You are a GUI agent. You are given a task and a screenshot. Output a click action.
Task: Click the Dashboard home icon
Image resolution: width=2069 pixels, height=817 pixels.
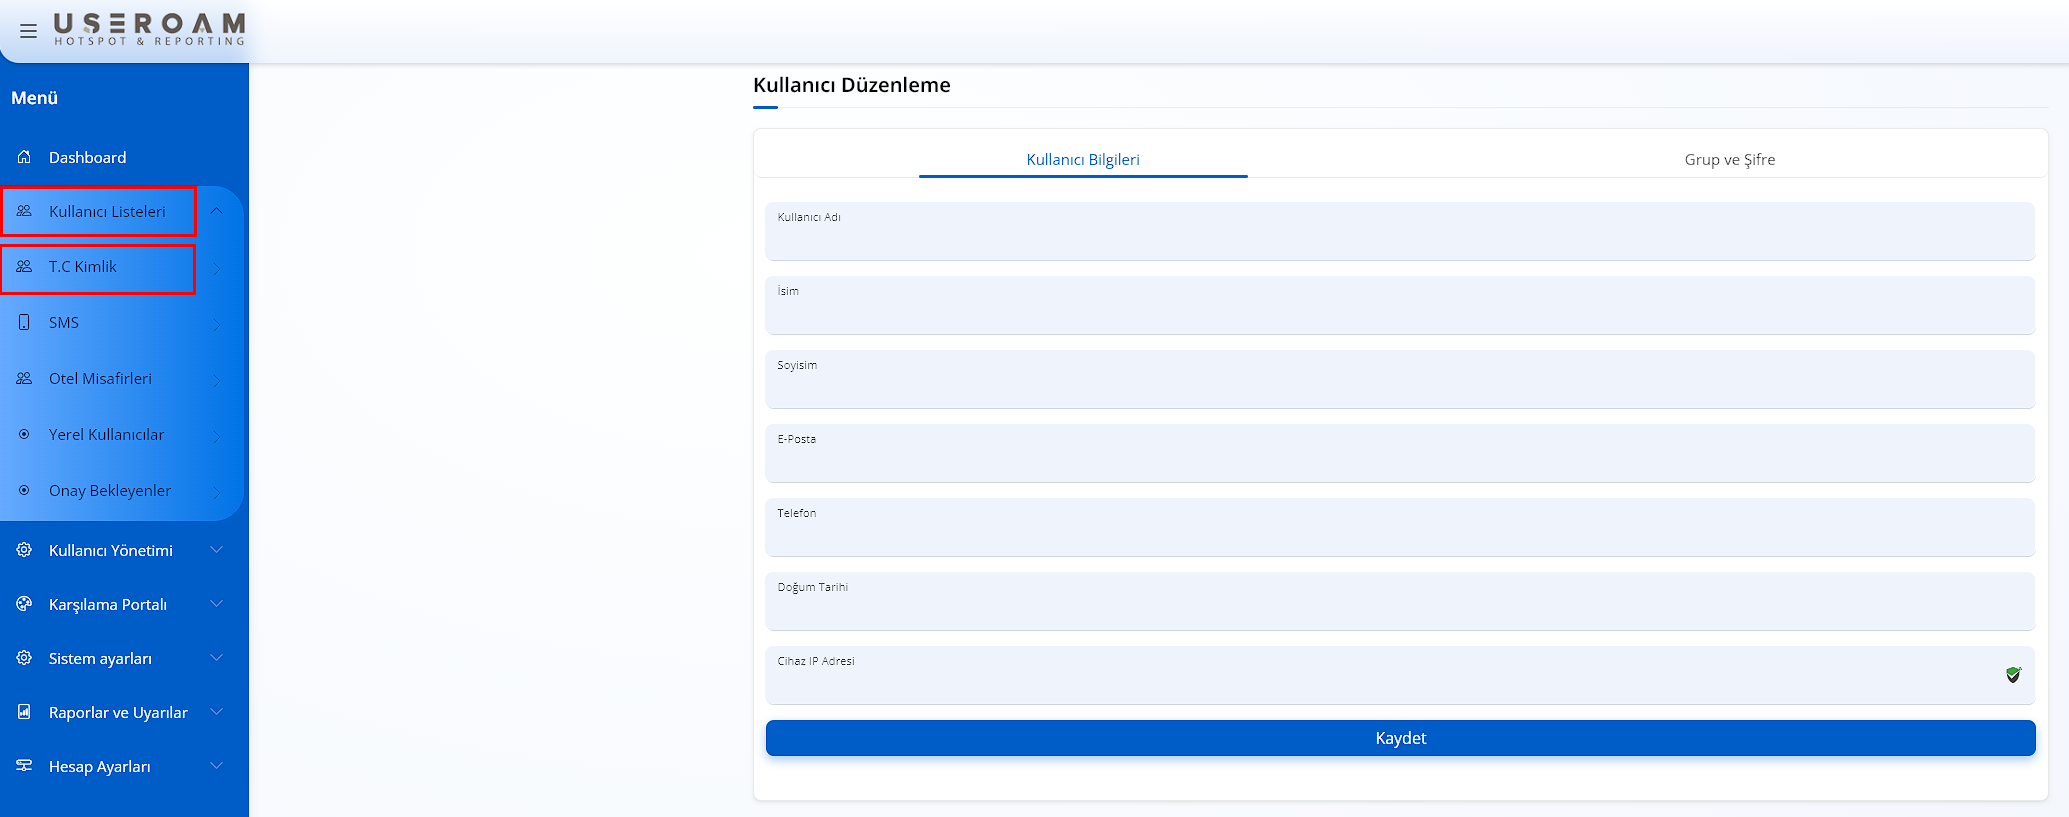tap(24, 157)
